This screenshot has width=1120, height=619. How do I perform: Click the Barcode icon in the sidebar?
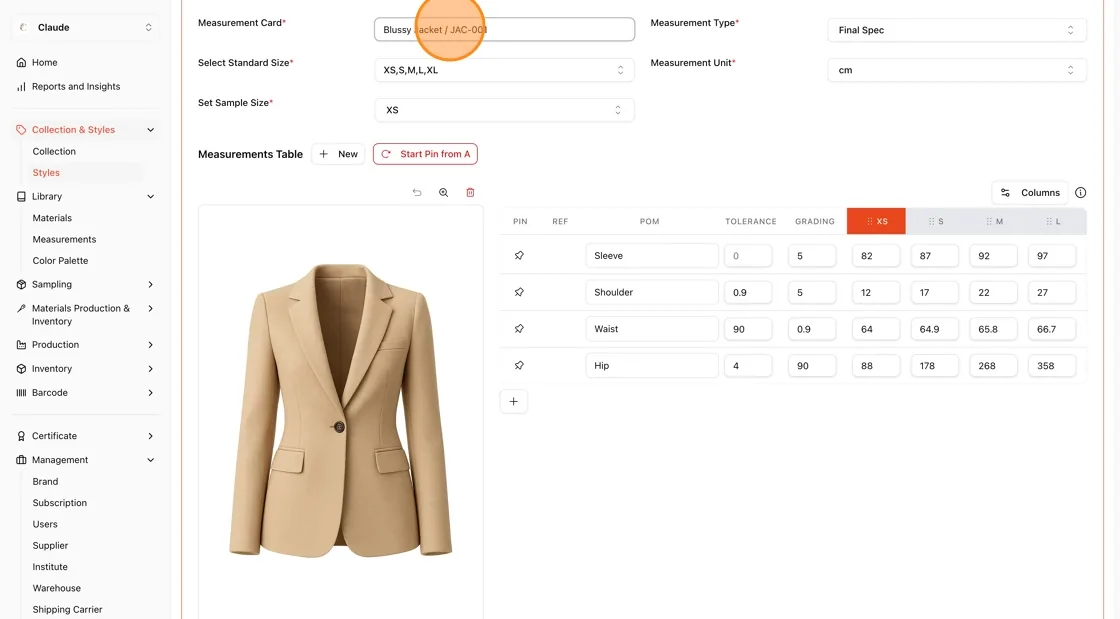coord(21,393)
